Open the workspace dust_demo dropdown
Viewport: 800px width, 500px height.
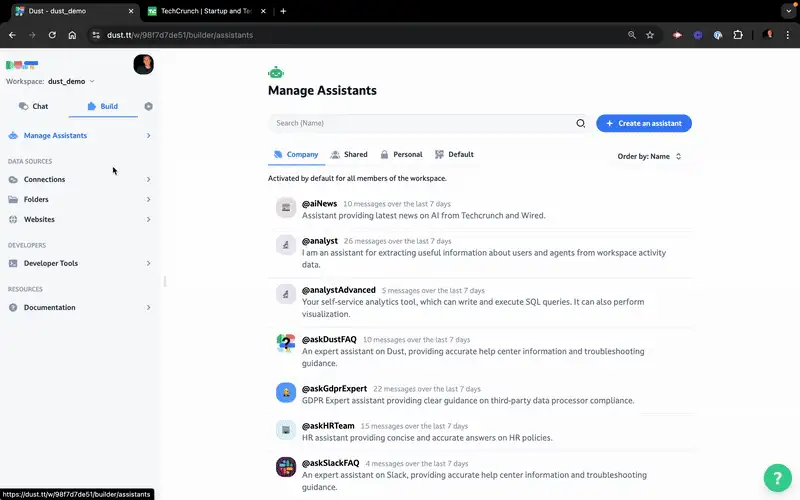[x=71, y=81]
